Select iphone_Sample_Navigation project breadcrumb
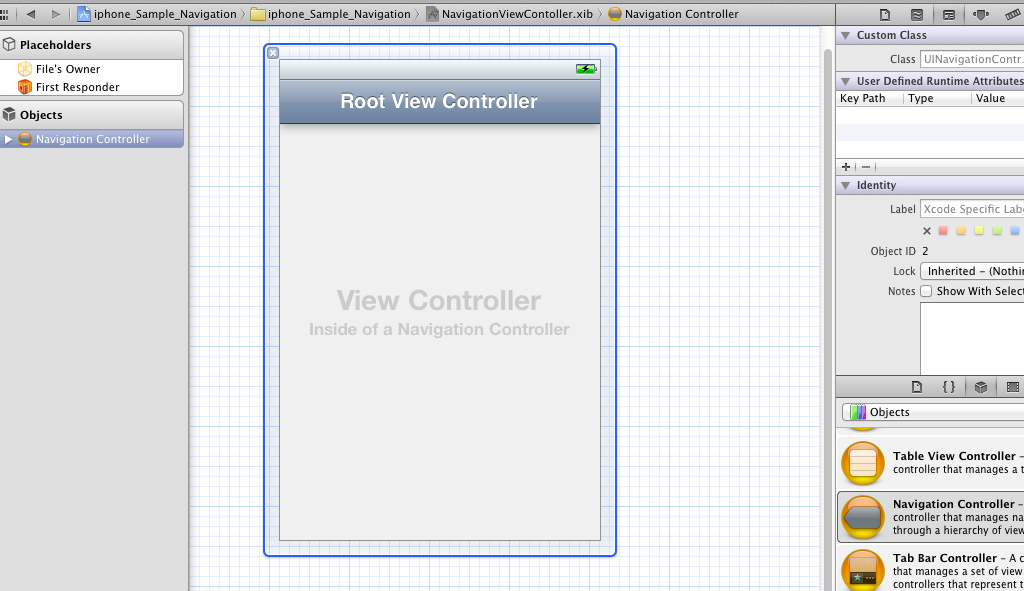Screen dimensions: 1024x591 click(x=157, y=14)
